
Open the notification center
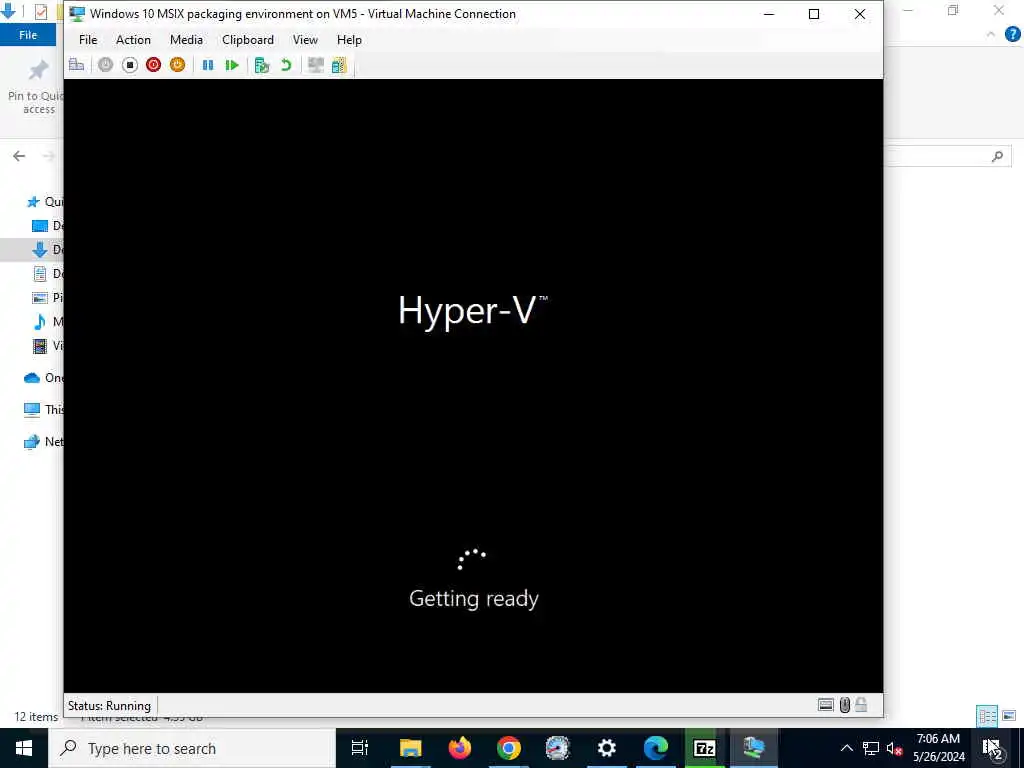click(x=993, y=748)
